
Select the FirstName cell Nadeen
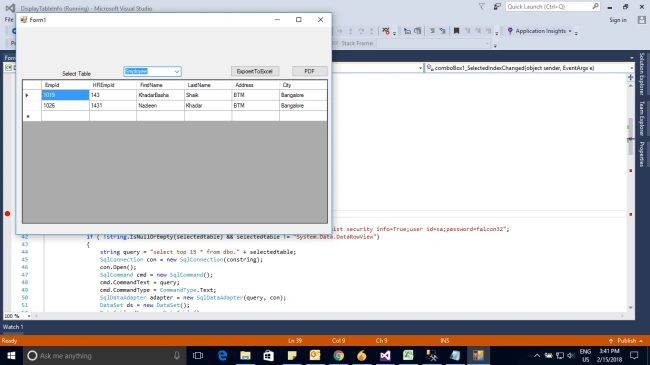(x=160, y=106)
